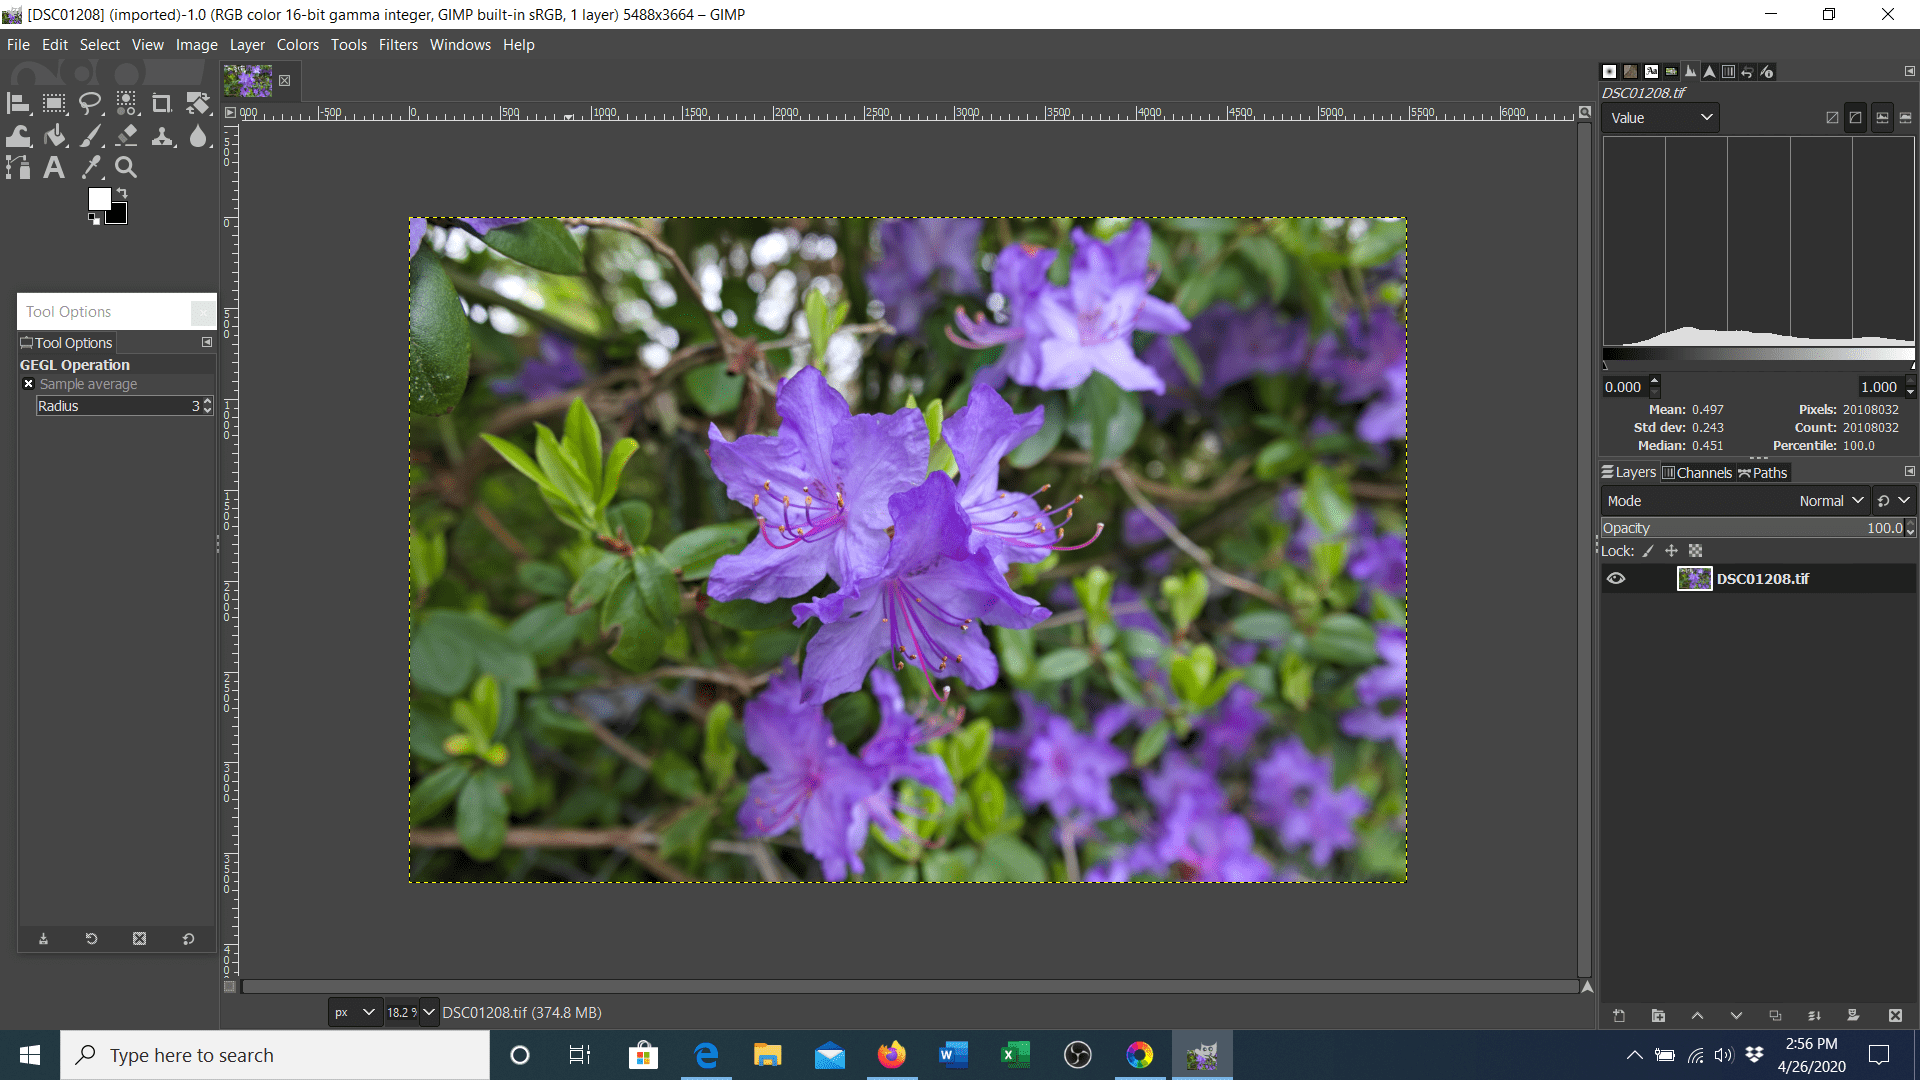Swap foreground and background colors
The height and width of the screenshot is (1080, 1920).
point(122,192)
